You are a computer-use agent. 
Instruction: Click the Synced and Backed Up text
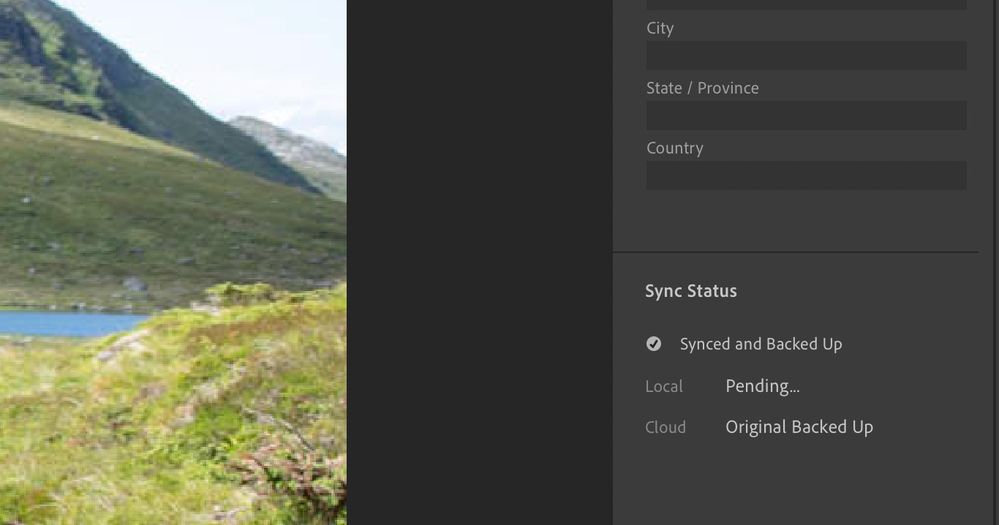[761, 344]
